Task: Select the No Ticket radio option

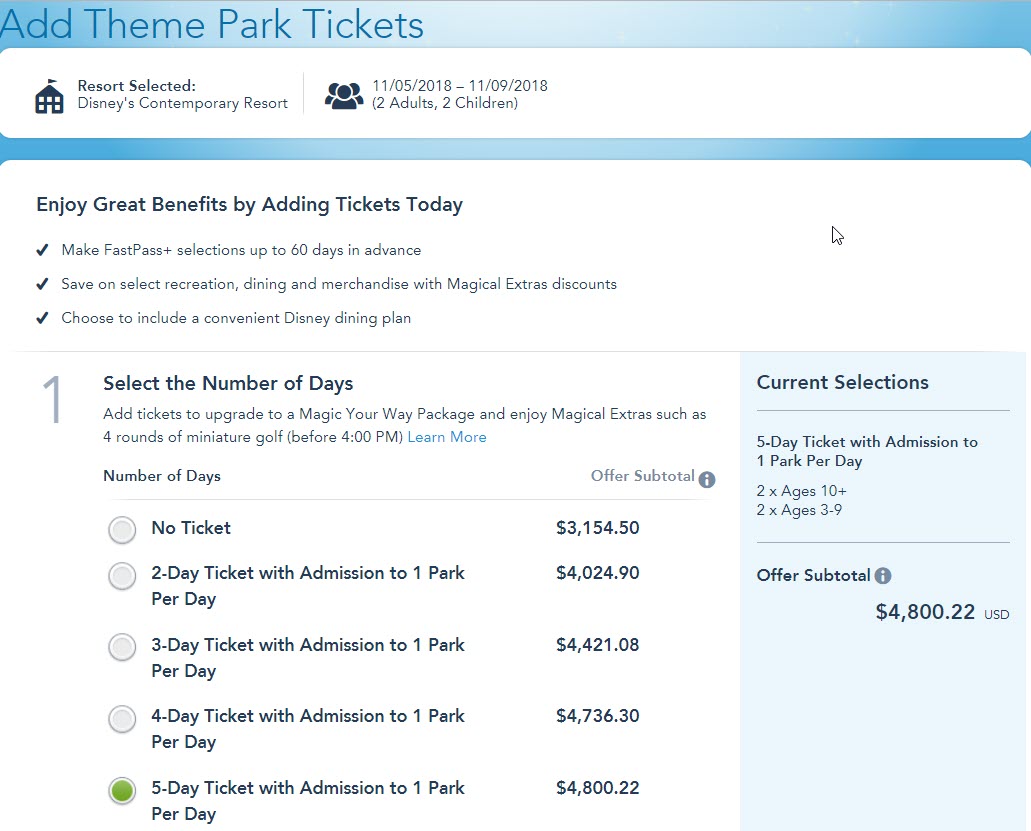Action: 122,530
